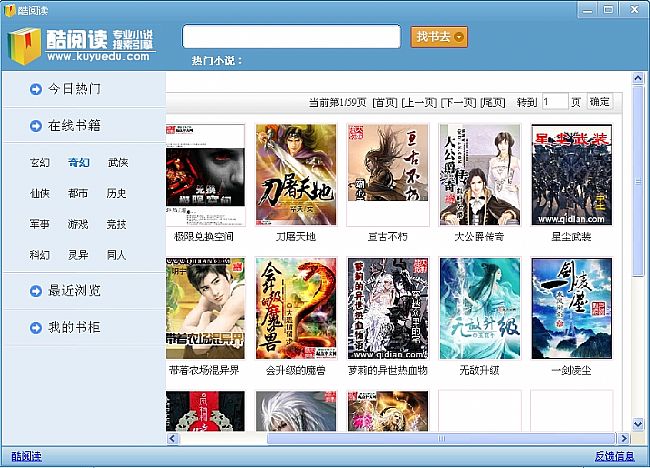This screenshot has height=468, width=650.
Task: Click the 无敌升级 title text
Action: click(479, 370)
